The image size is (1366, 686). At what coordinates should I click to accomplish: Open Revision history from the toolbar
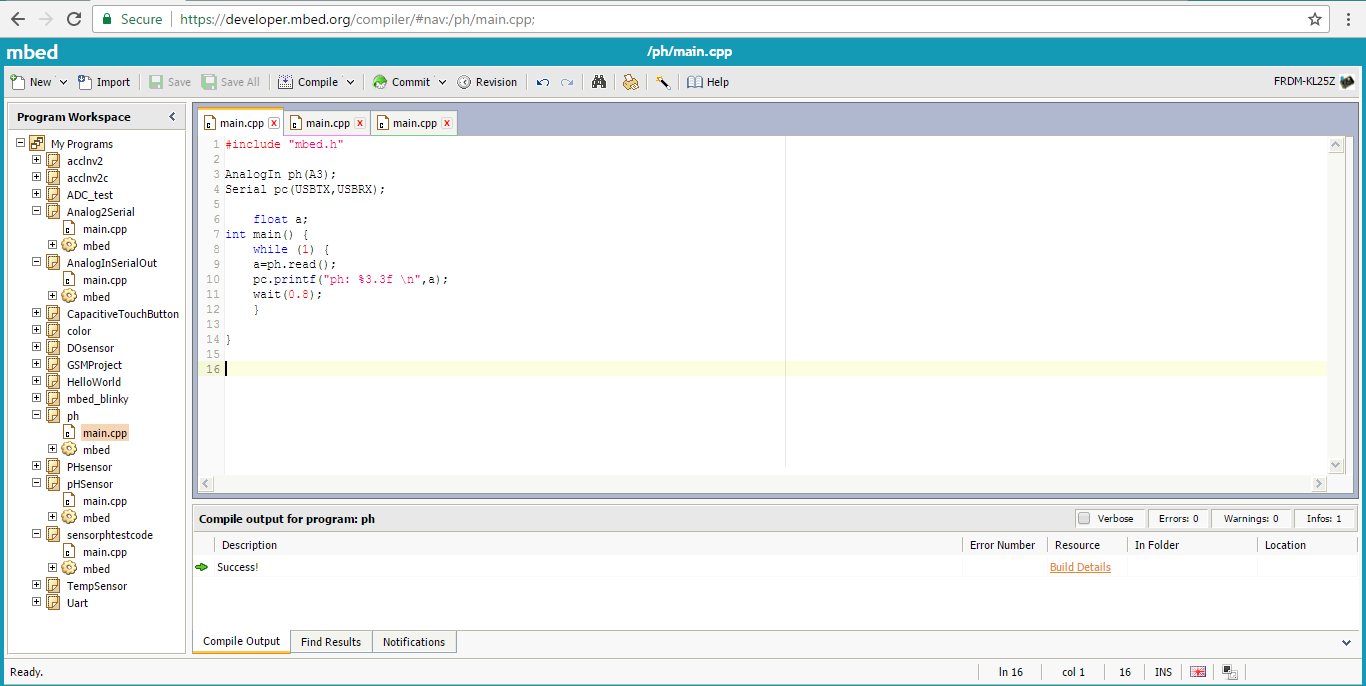coord(487,82)
